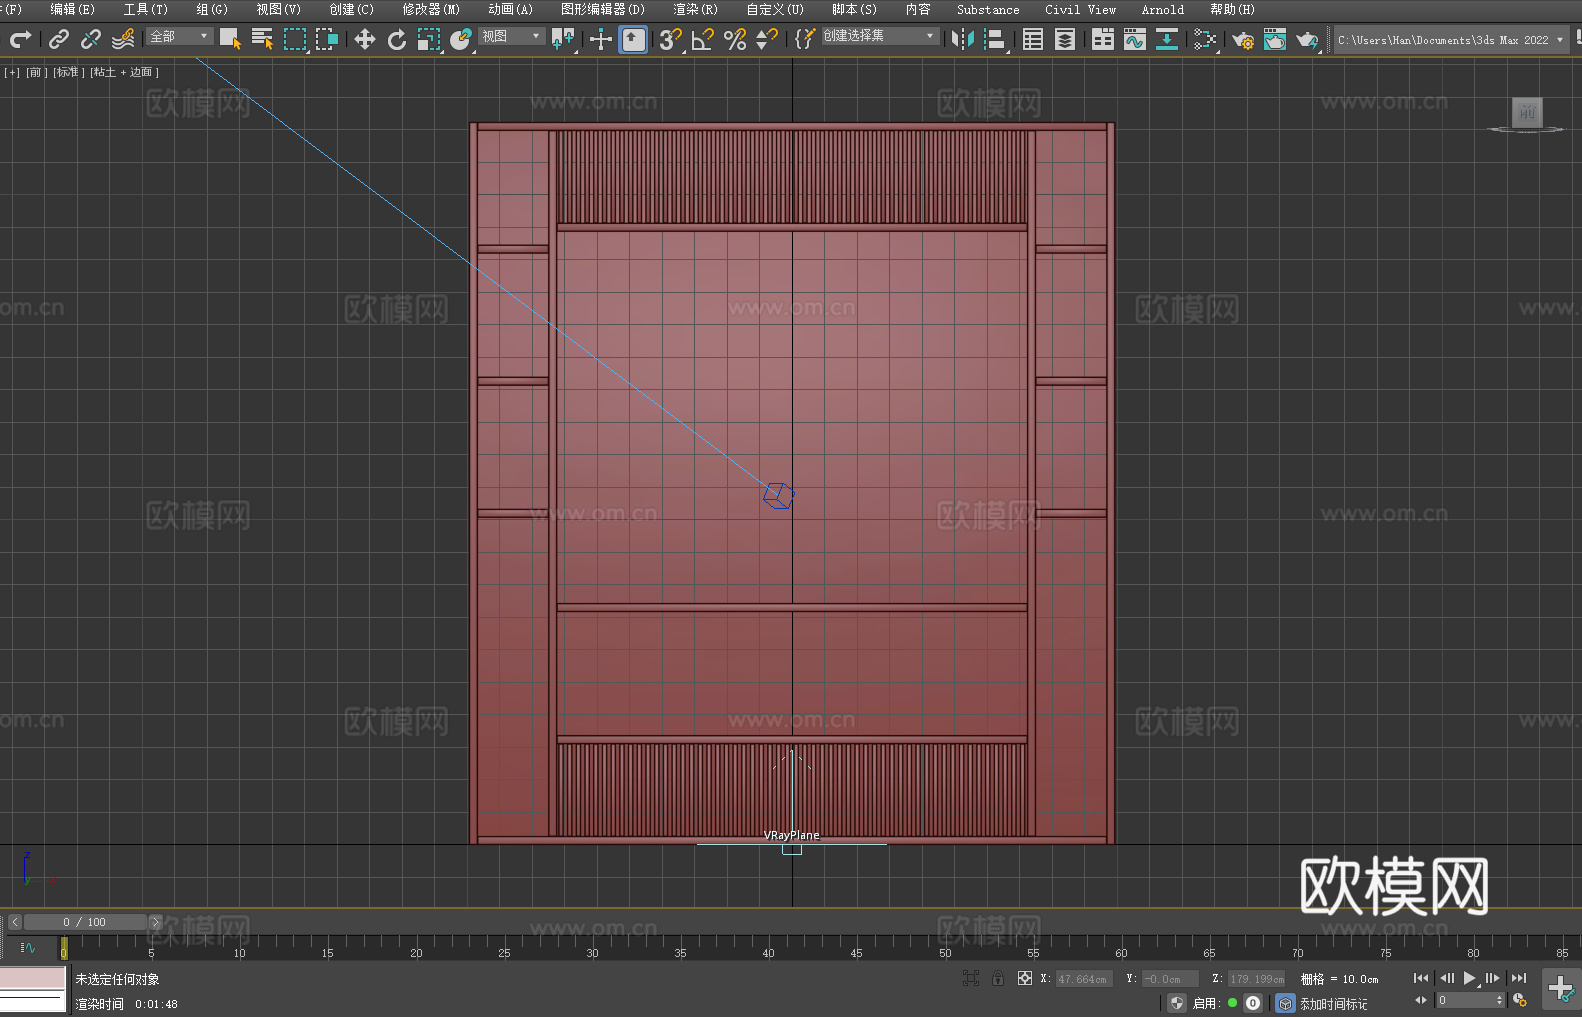
Task: Open Rendered Frame Window
Action: (x=1275, y=39)
